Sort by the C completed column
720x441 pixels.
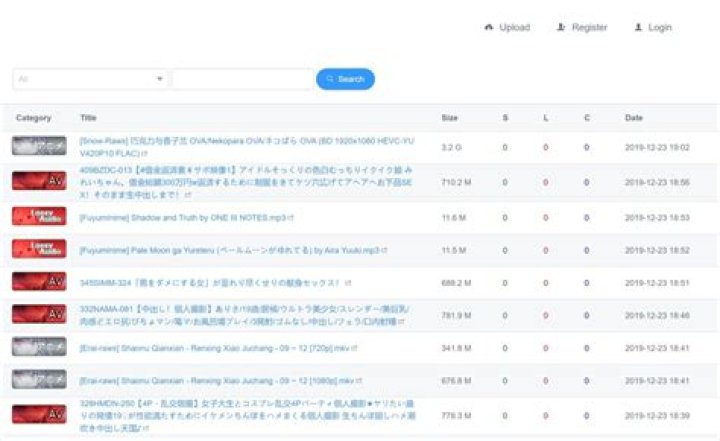point(586,118)
